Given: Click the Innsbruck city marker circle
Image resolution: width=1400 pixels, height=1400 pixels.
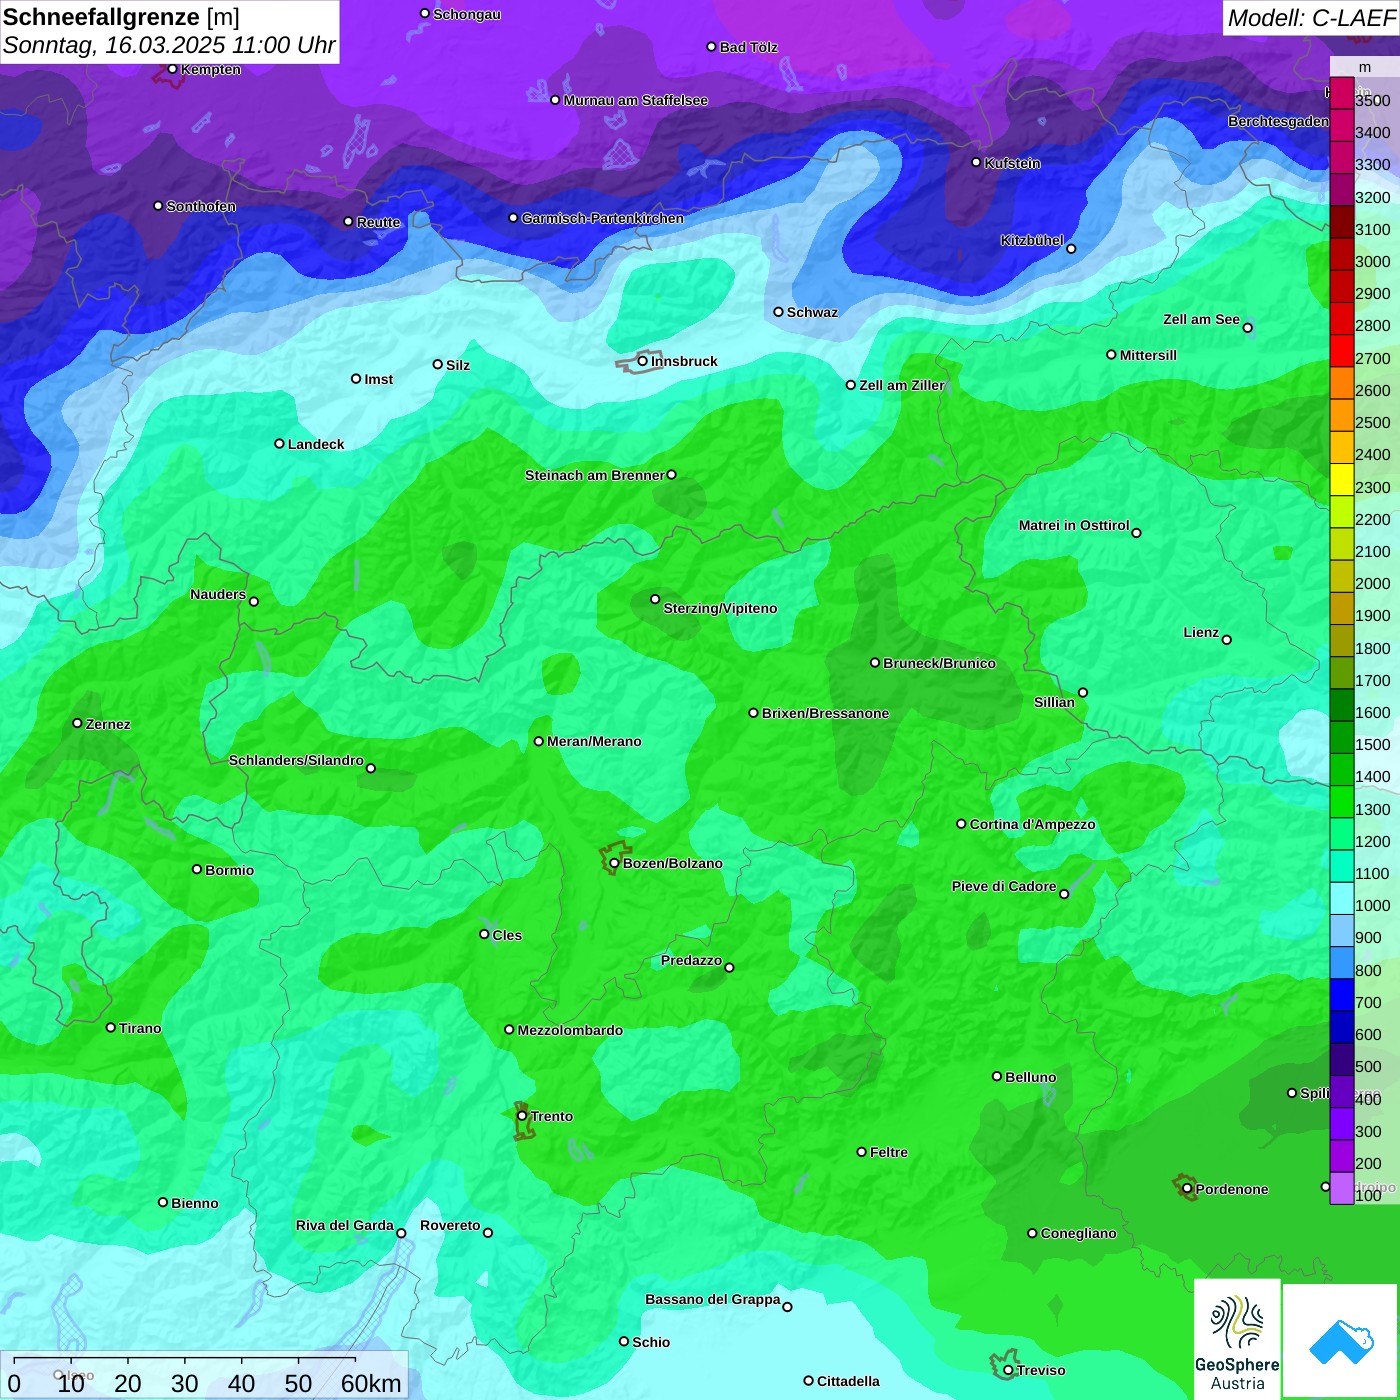Looking at the screenshot, I should tap(643, 361).
